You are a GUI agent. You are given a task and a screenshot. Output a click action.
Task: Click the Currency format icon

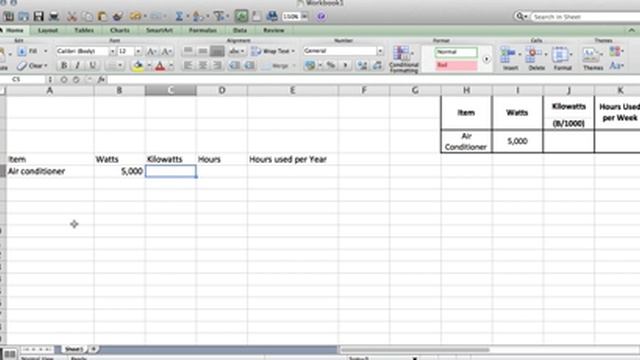tap(310, 65)
